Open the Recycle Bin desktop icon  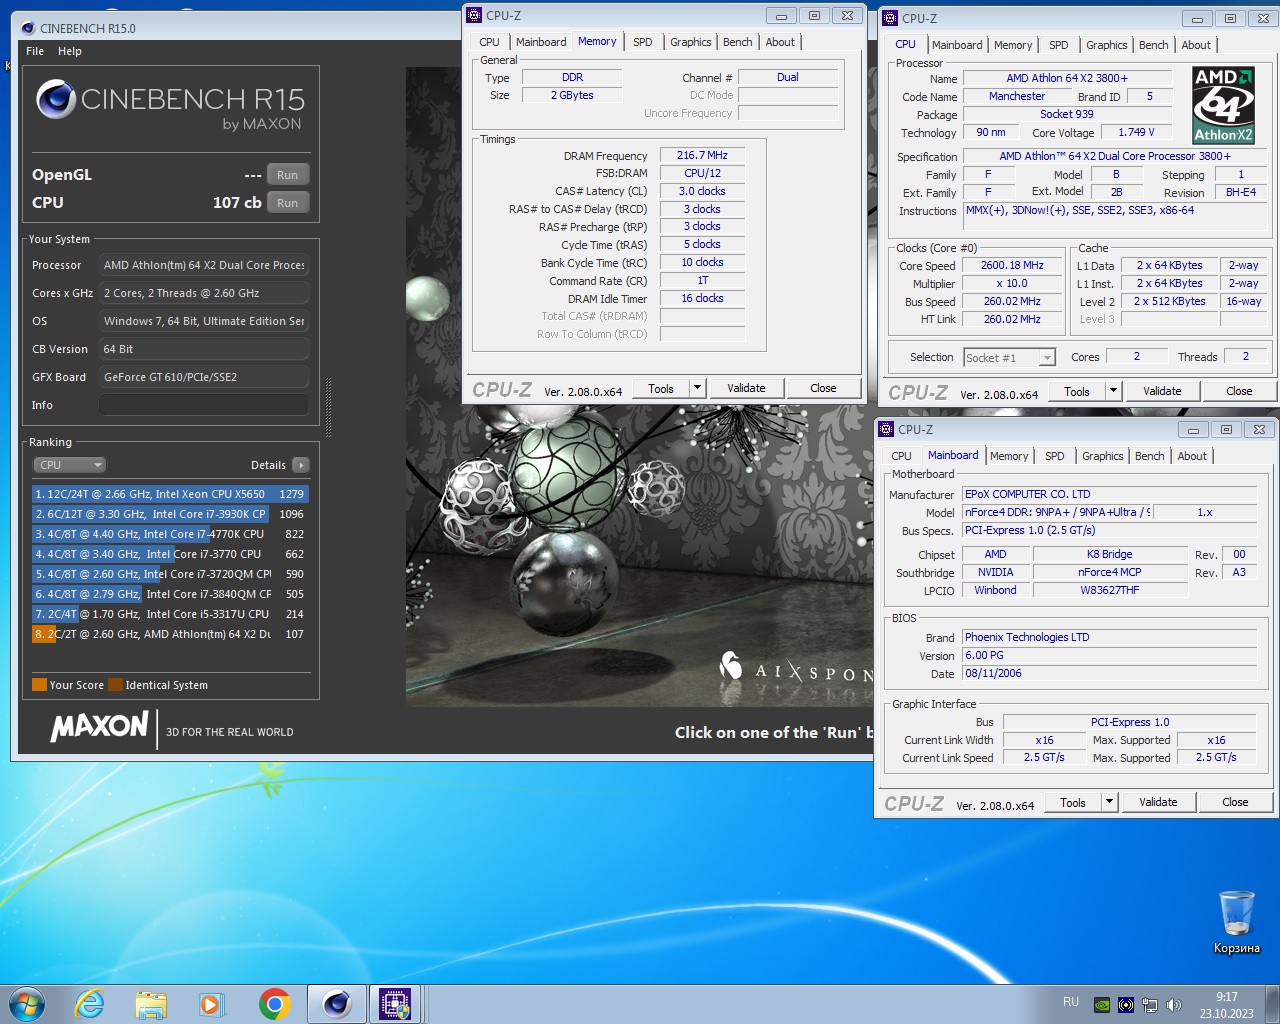point(1237,921)
